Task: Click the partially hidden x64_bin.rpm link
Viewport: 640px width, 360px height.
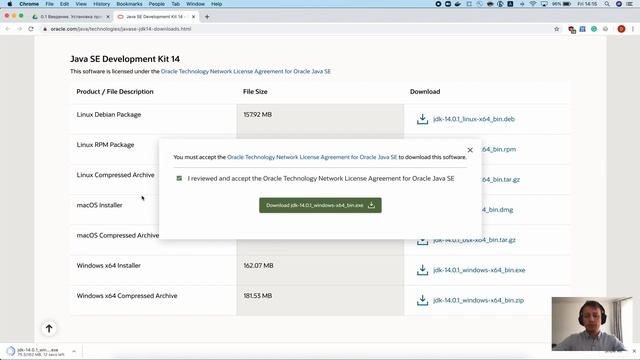Action: (x=499, y=149)
